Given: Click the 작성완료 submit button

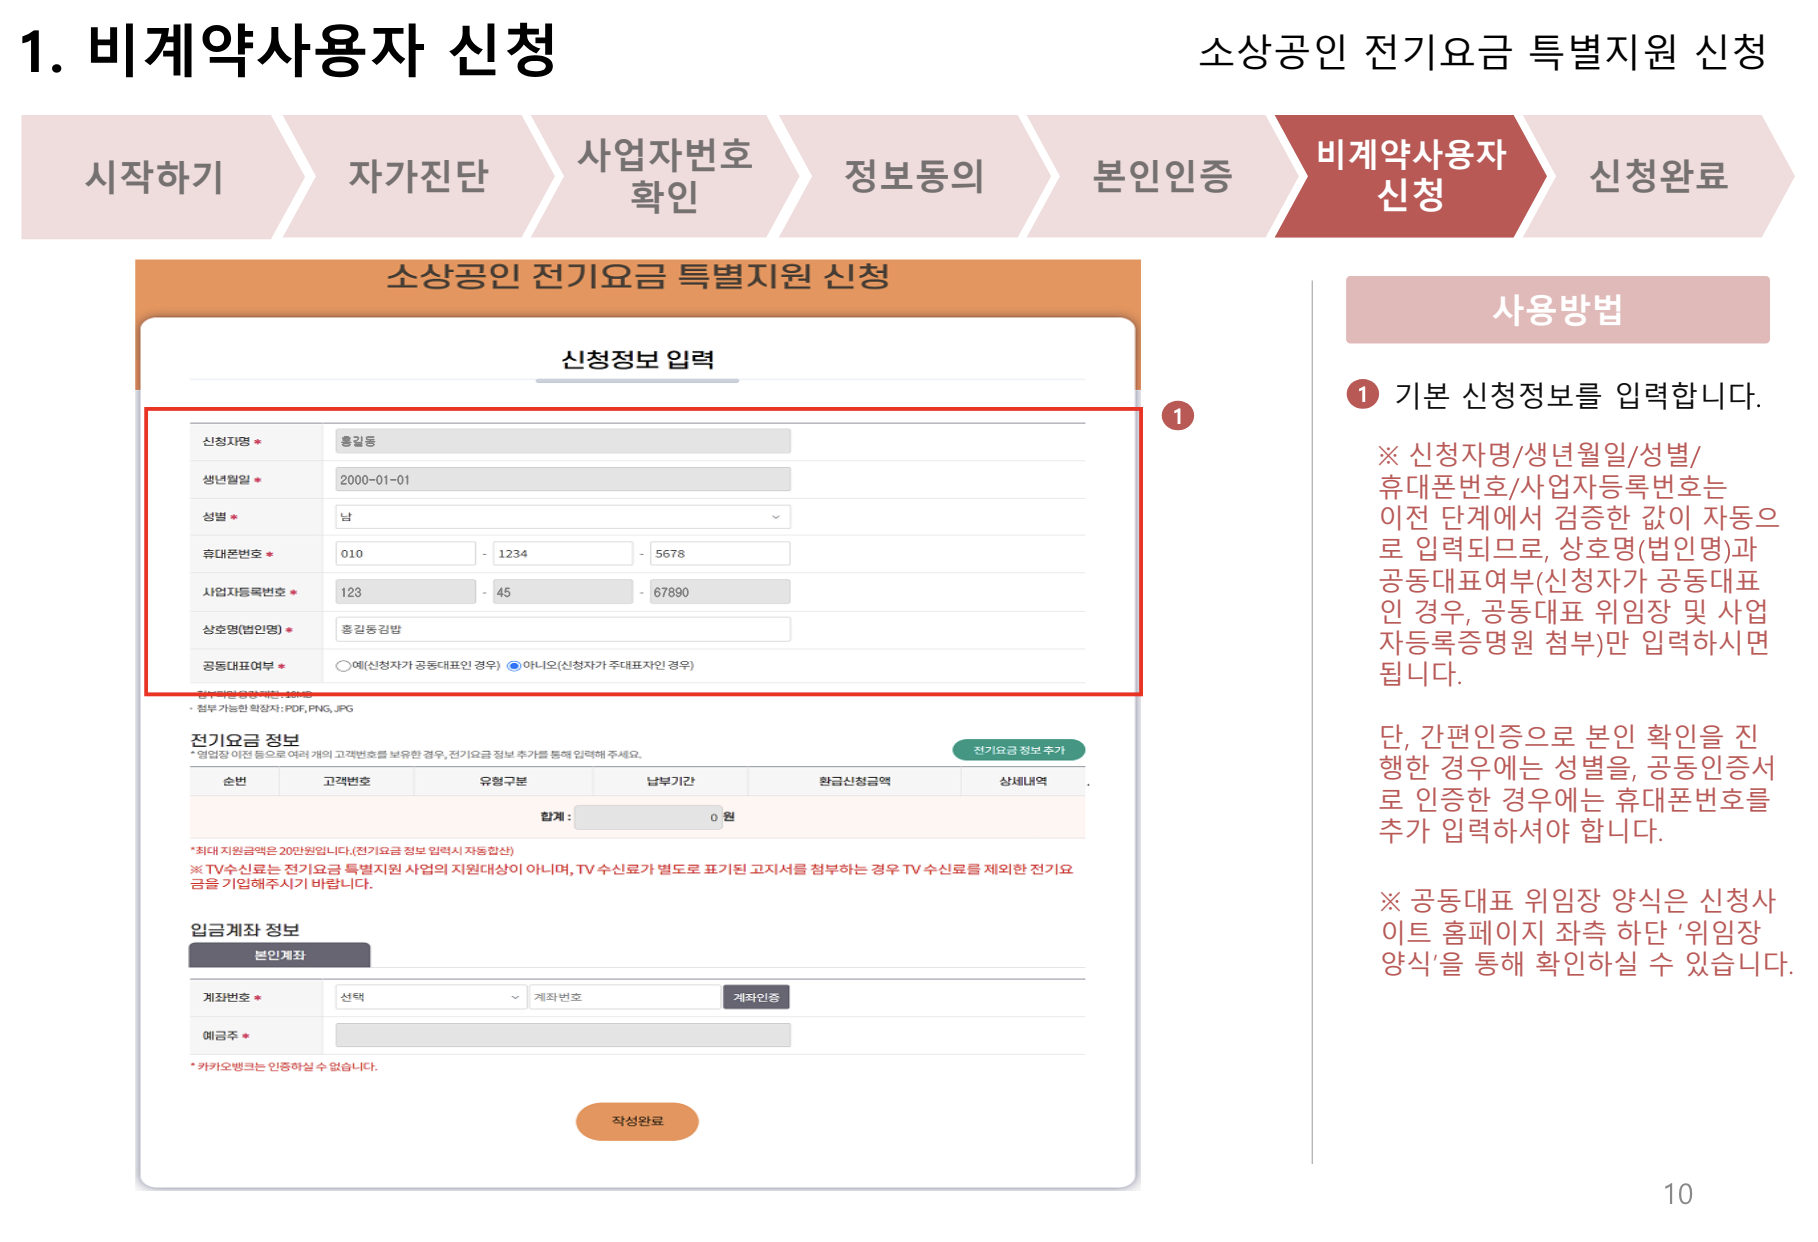Looking at the screenshot, I should 637,1121.
